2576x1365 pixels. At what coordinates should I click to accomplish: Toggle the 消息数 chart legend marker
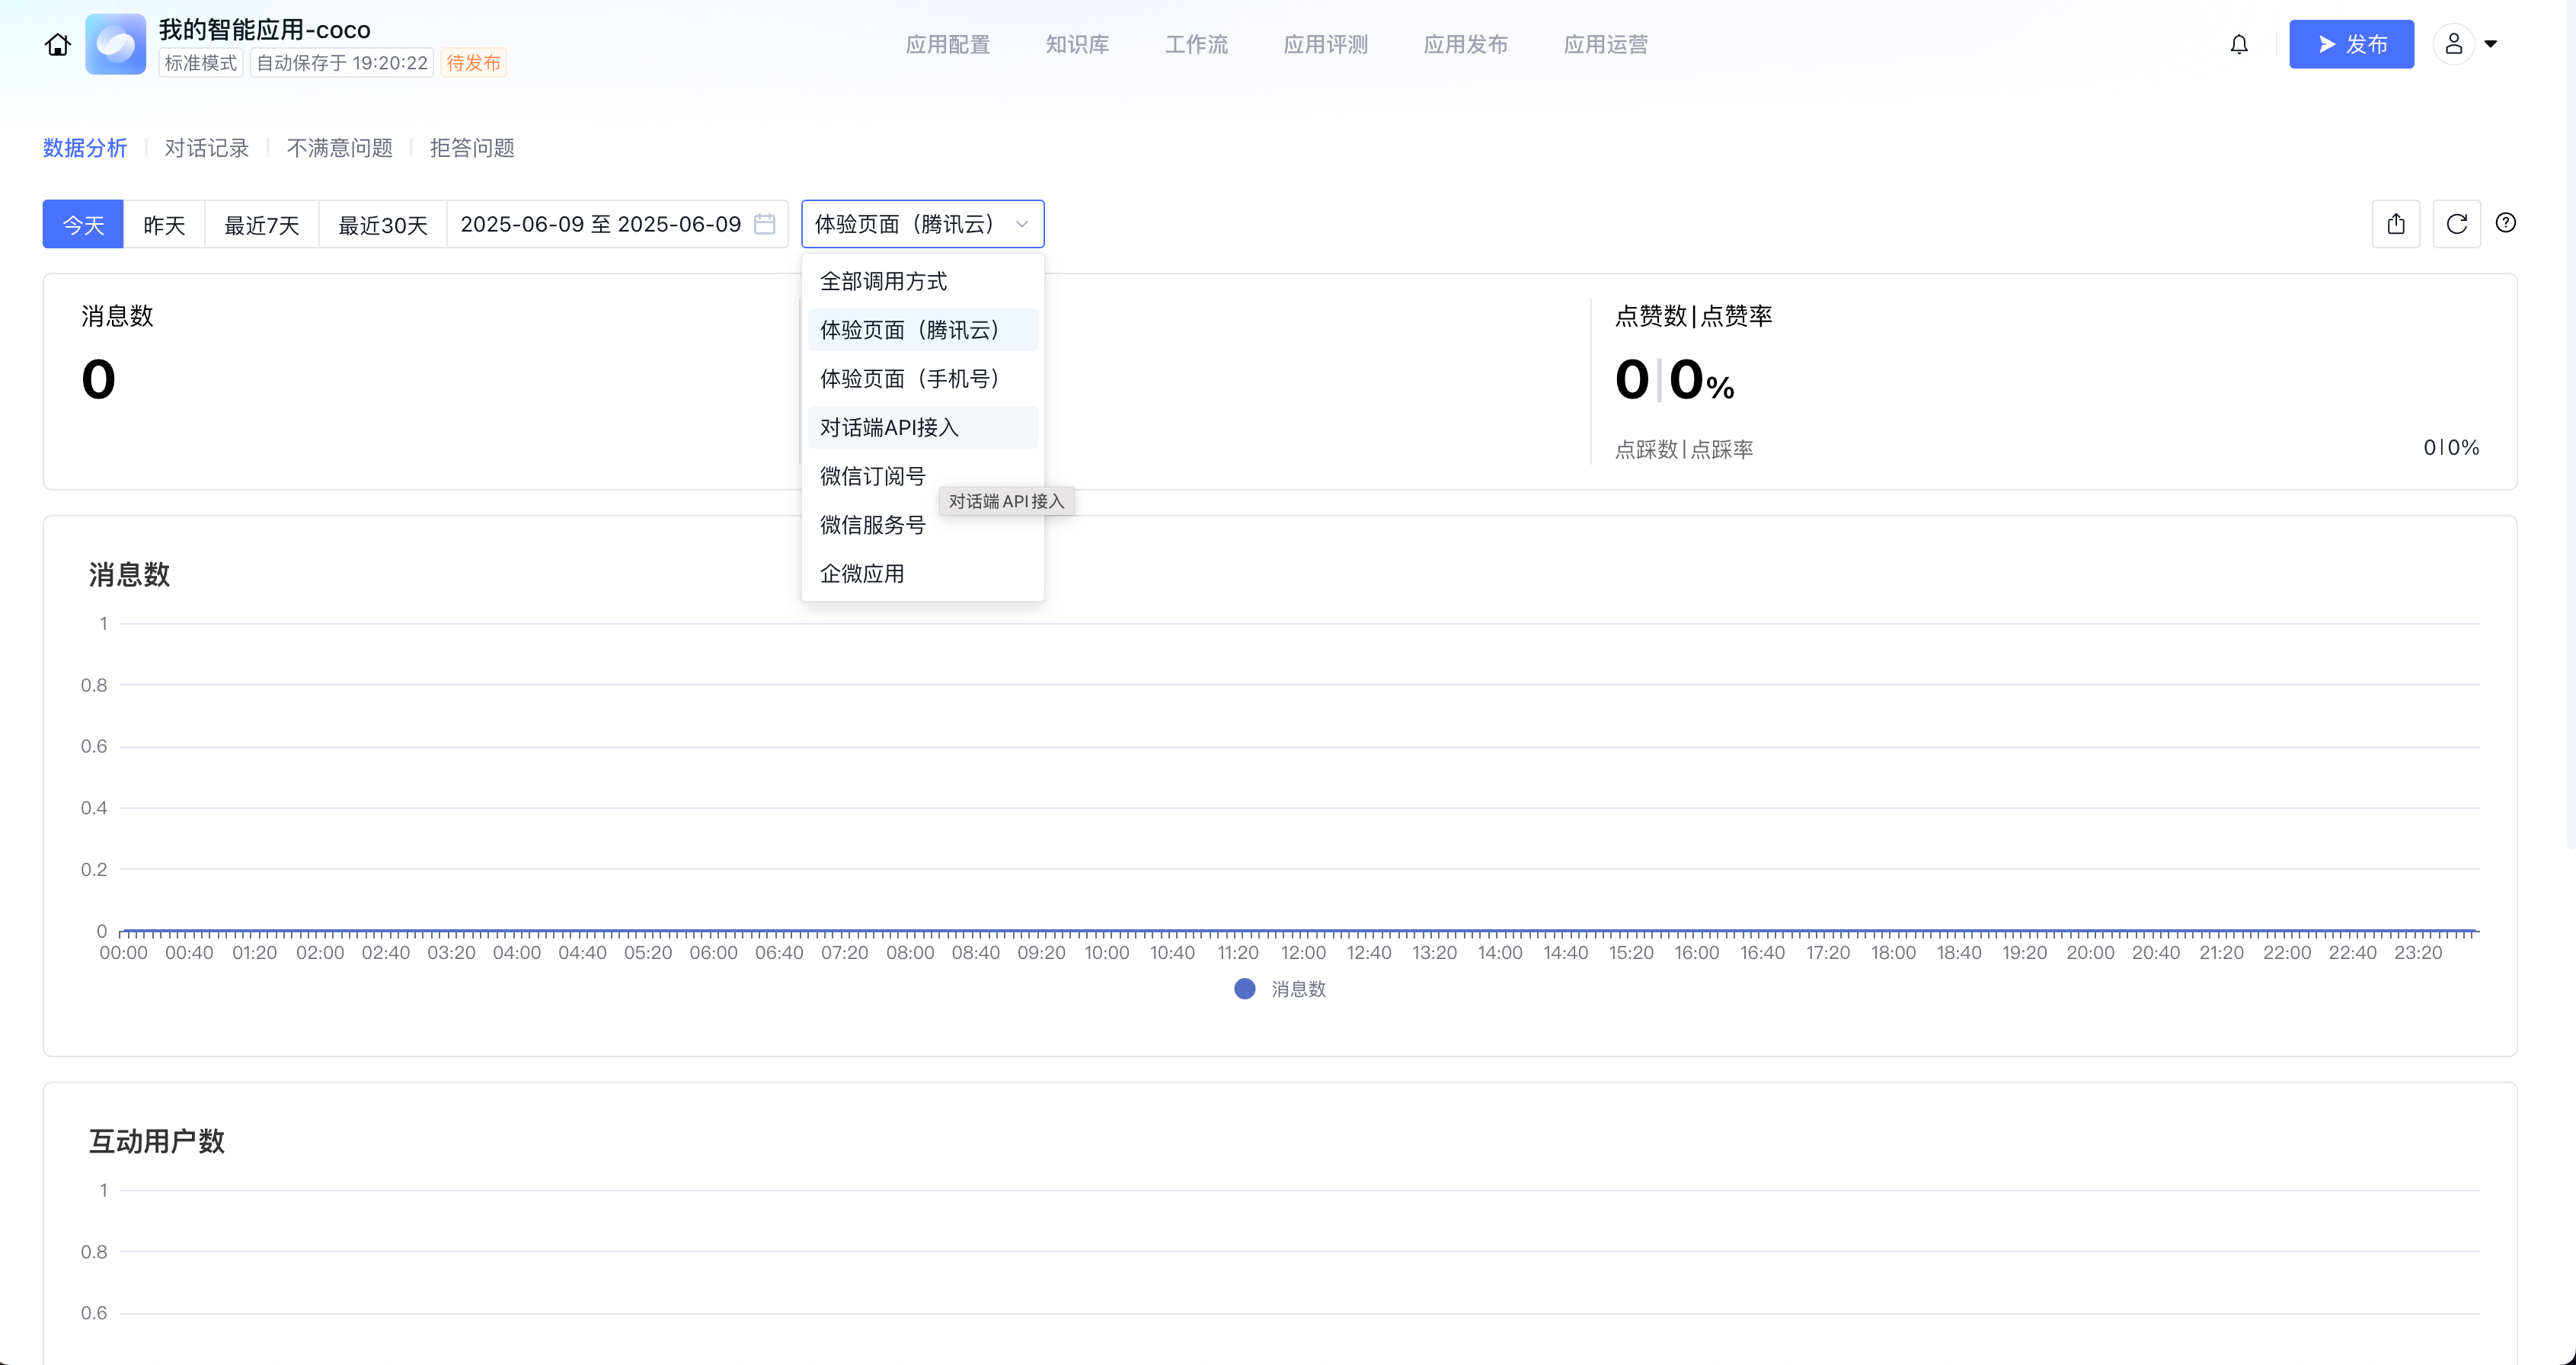tap(1245, 989)
